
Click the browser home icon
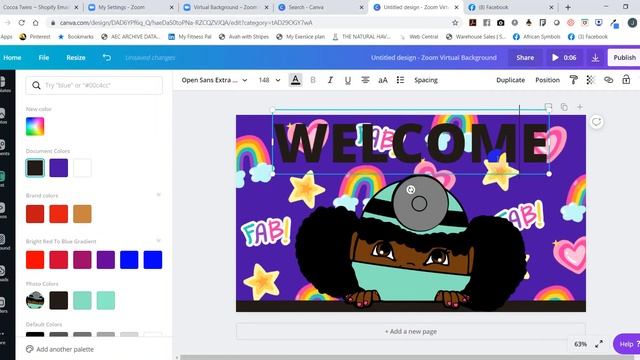[36, 23]
